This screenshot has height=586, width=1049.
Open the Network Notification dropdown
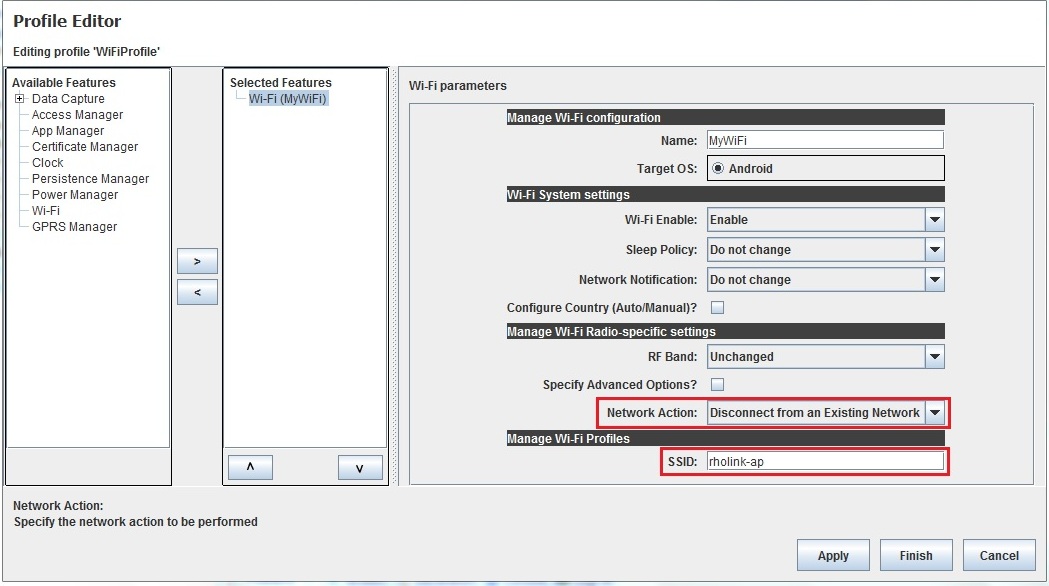(934, 280)
